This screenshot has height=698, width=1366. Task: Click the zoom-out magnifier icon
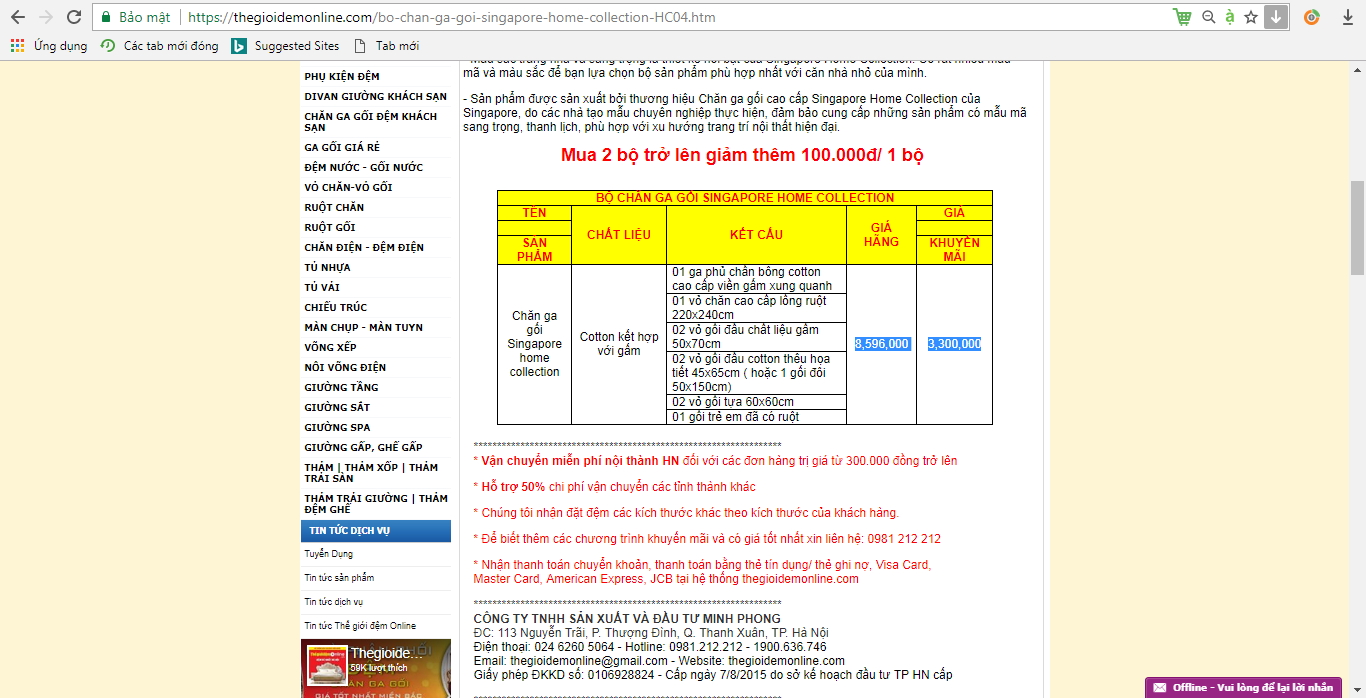[x=1209, y=17]
